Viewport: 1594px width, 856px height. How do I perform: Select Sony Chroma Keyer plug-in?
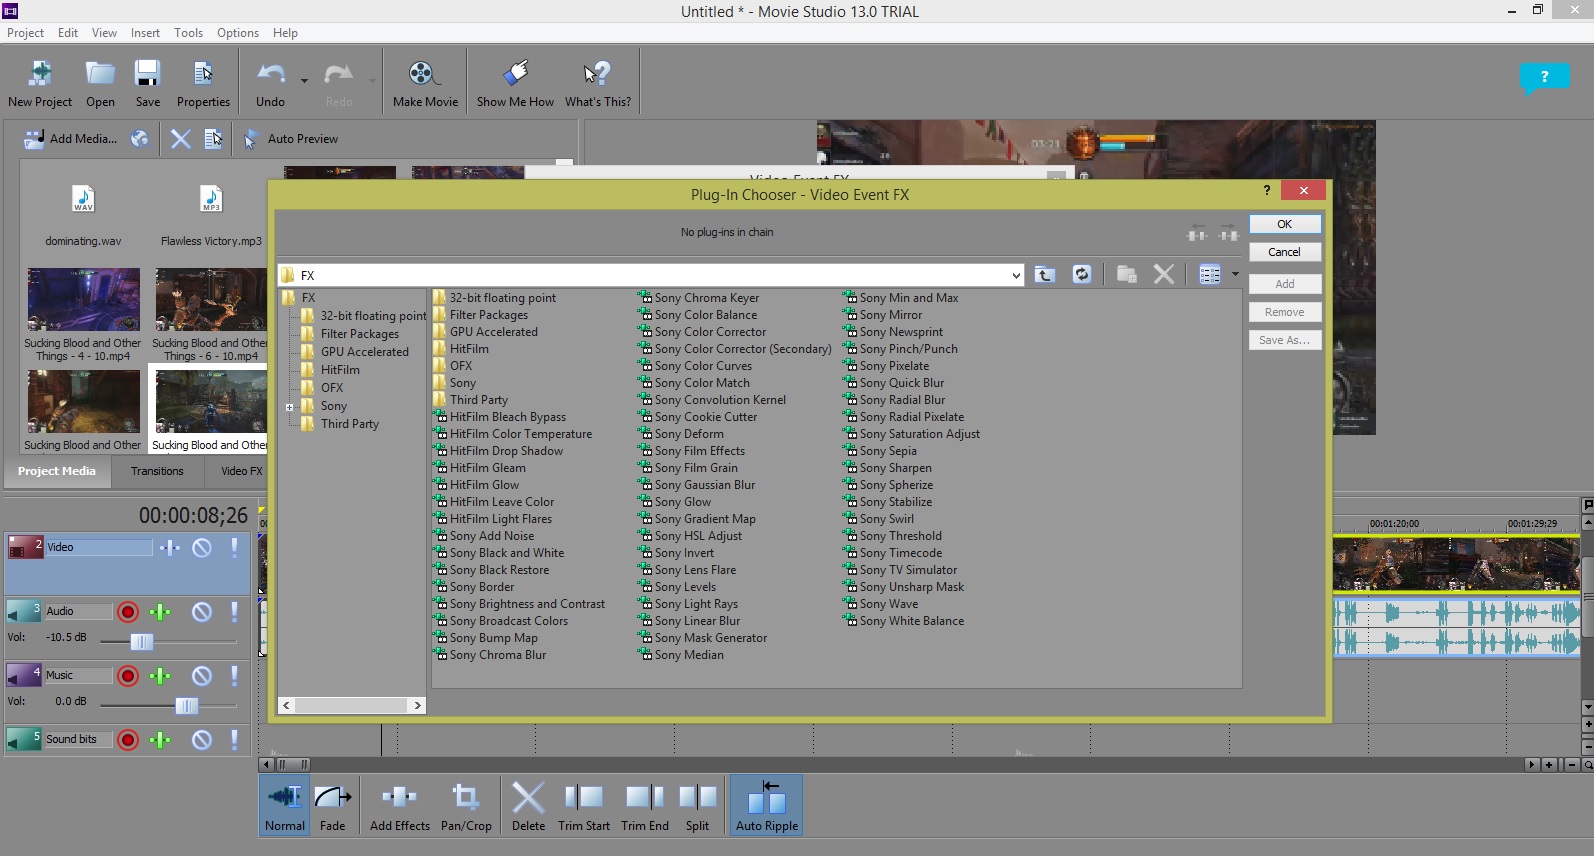coord(699,298)
